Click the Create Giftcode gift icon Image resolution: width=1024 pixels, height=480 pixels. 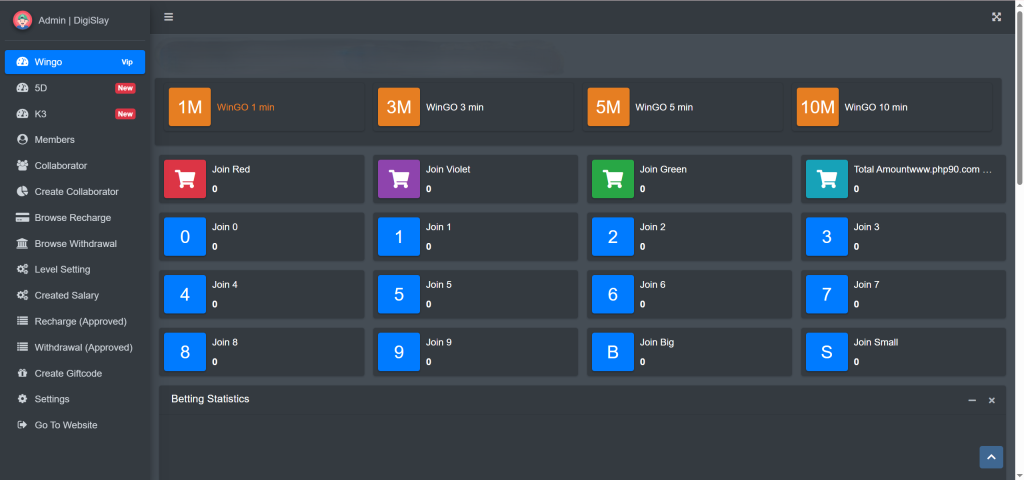click(x=23, y=373)
